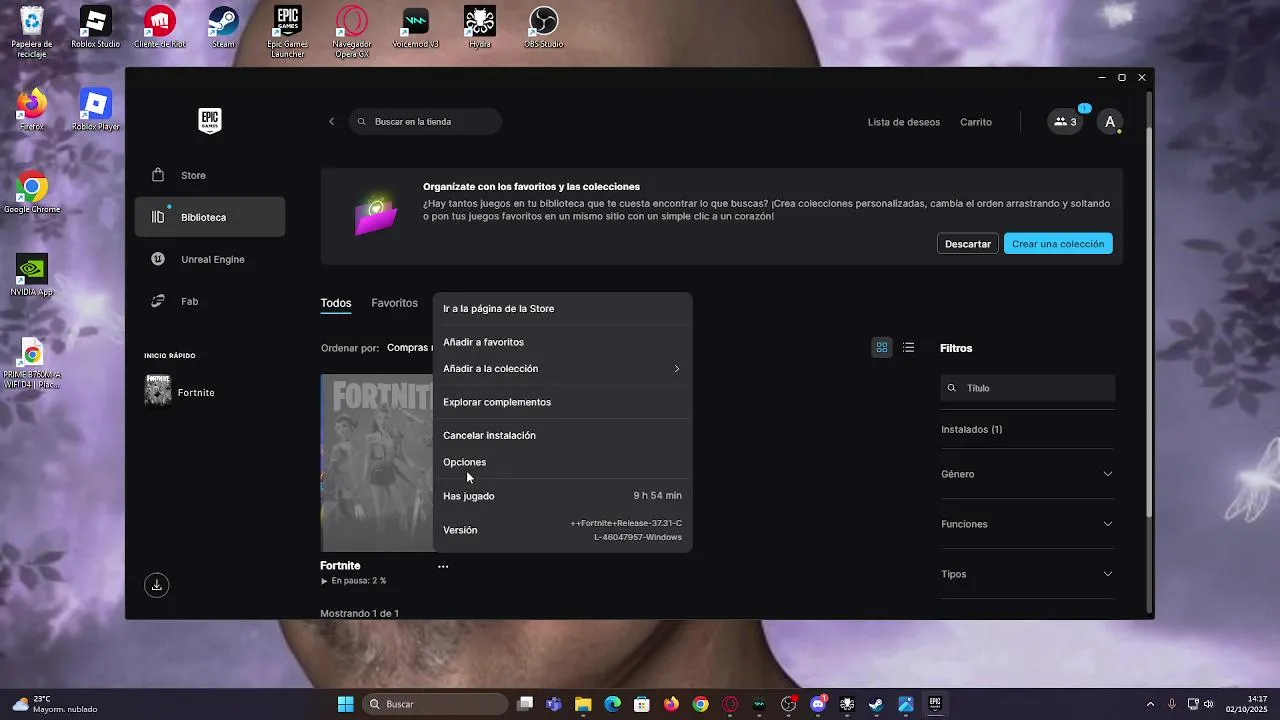Click the Título filter input

tap(1028, 388)
